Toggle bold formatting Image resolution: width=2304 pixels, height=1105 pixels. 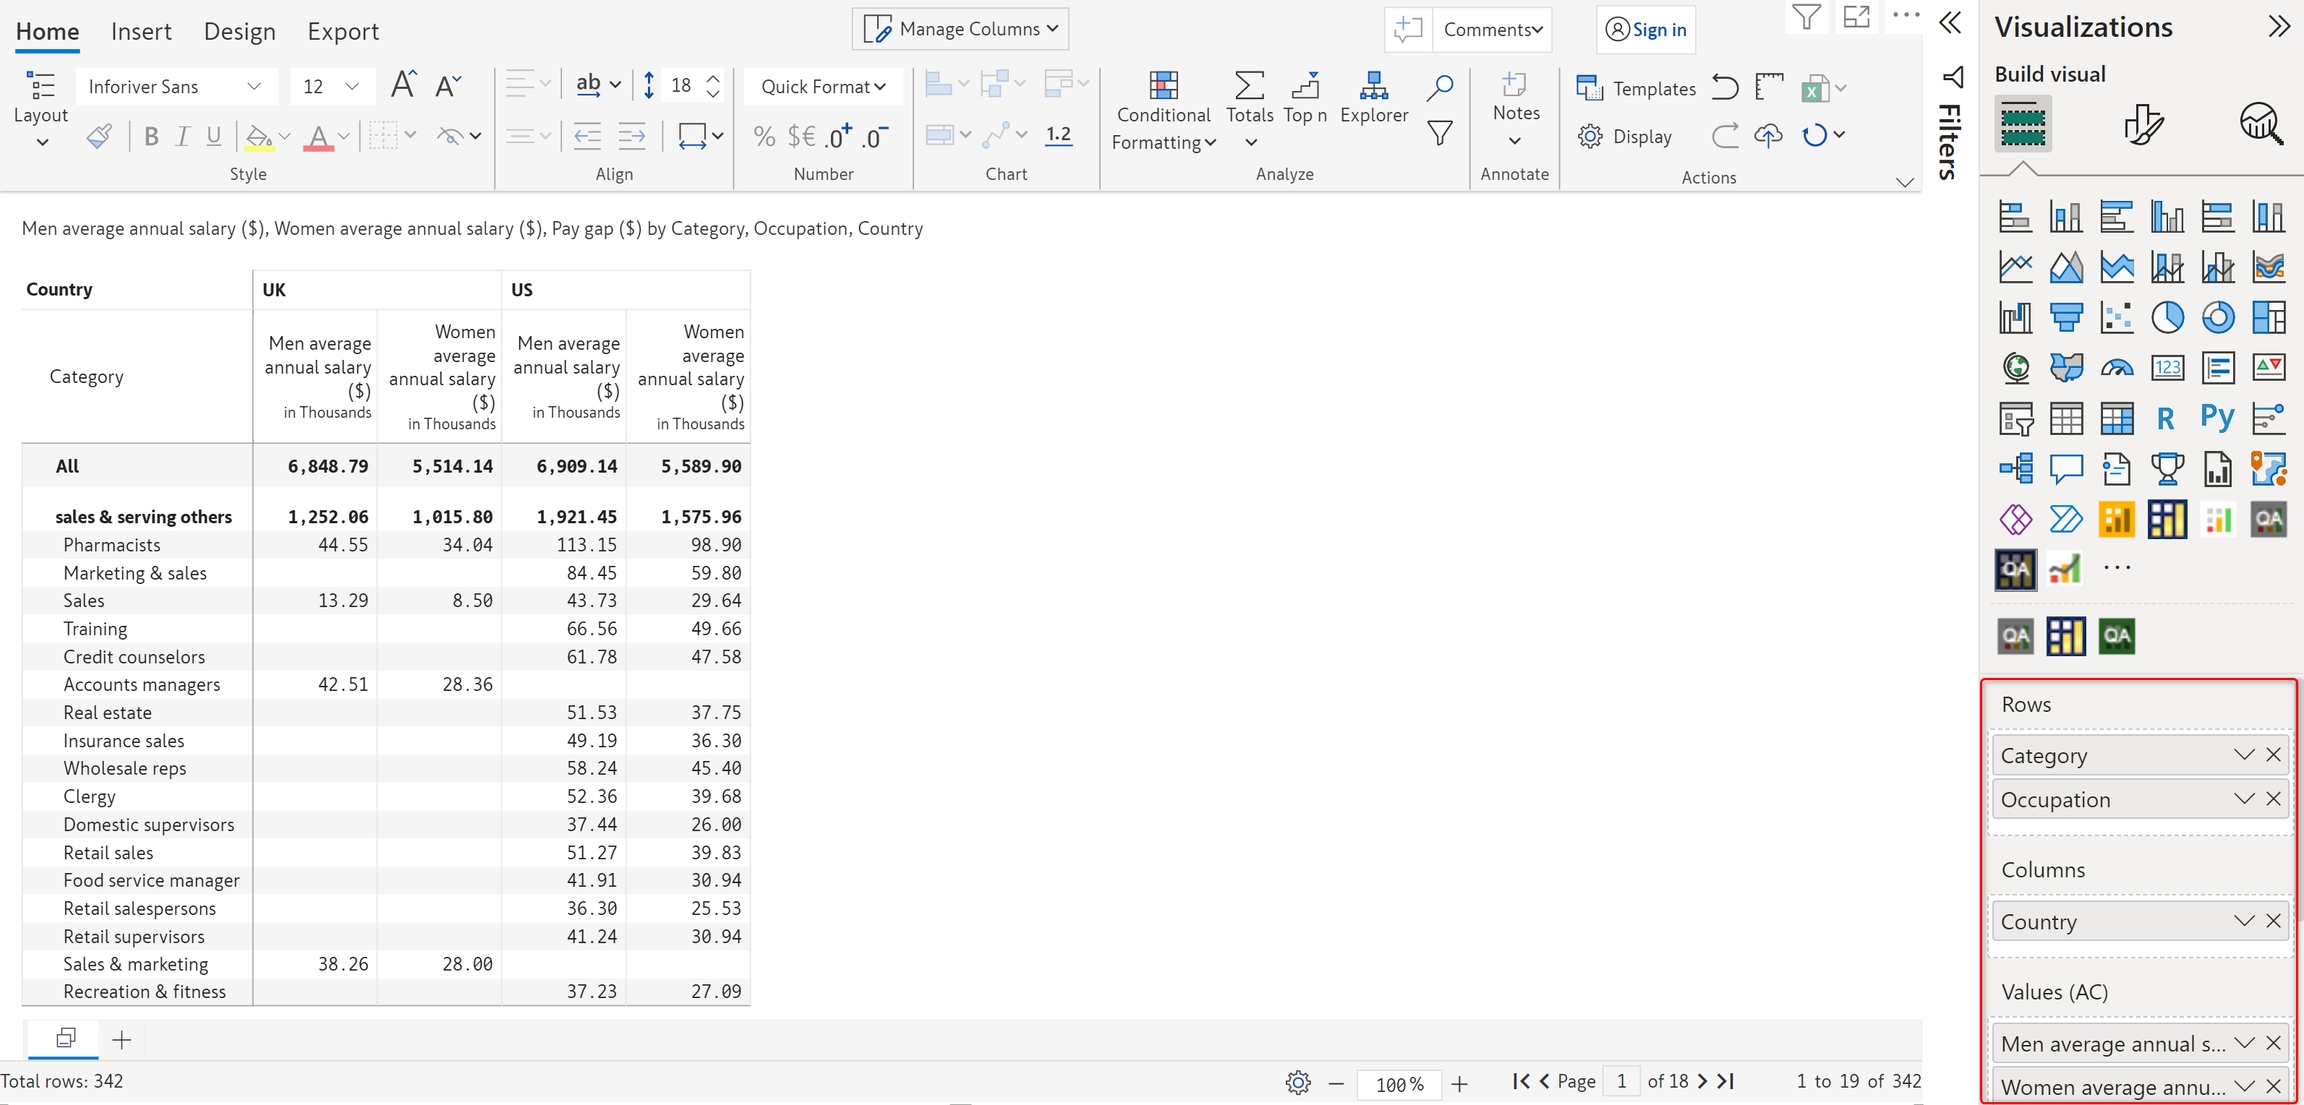pyautogui.click(x=151, y=136)
